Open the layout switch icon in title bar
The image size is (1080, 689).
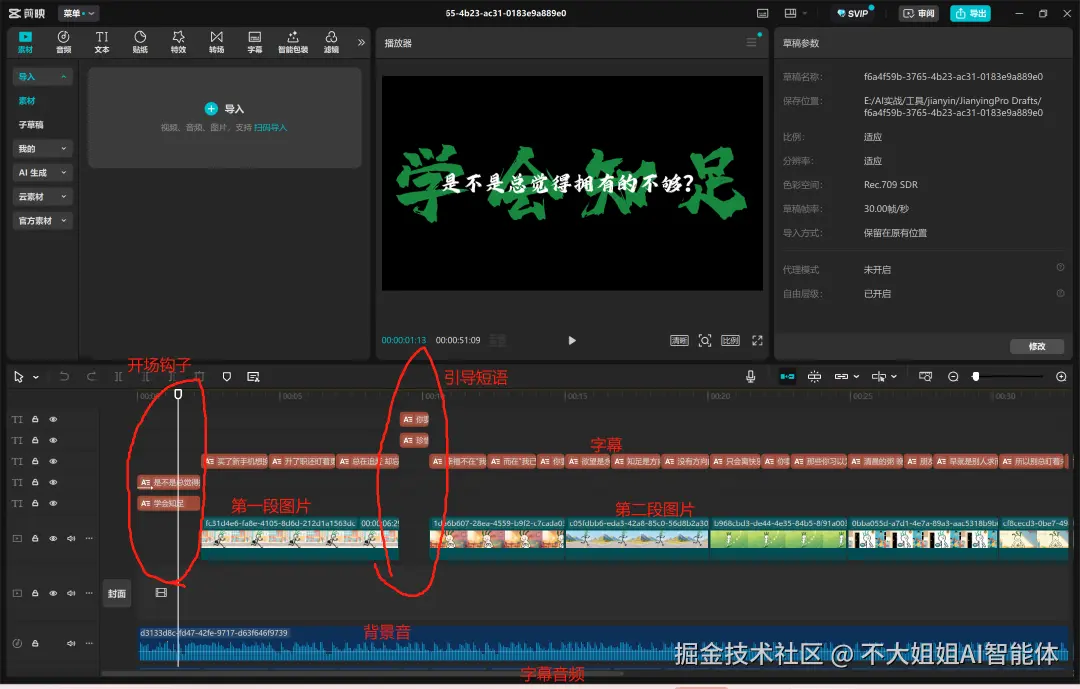click(x=791, y=13)
